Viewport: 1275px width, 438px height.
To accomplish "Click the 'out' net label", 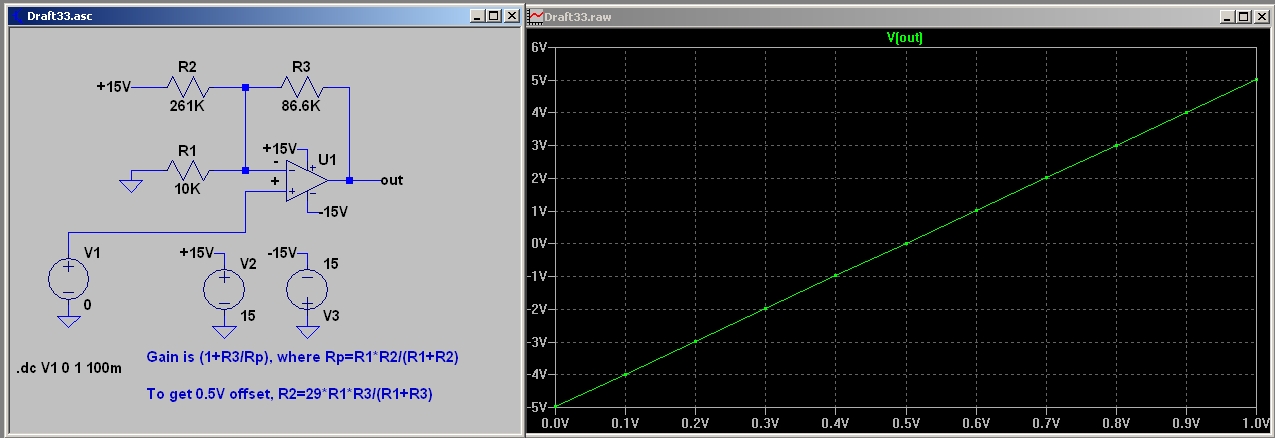I will tap(392, 181).
